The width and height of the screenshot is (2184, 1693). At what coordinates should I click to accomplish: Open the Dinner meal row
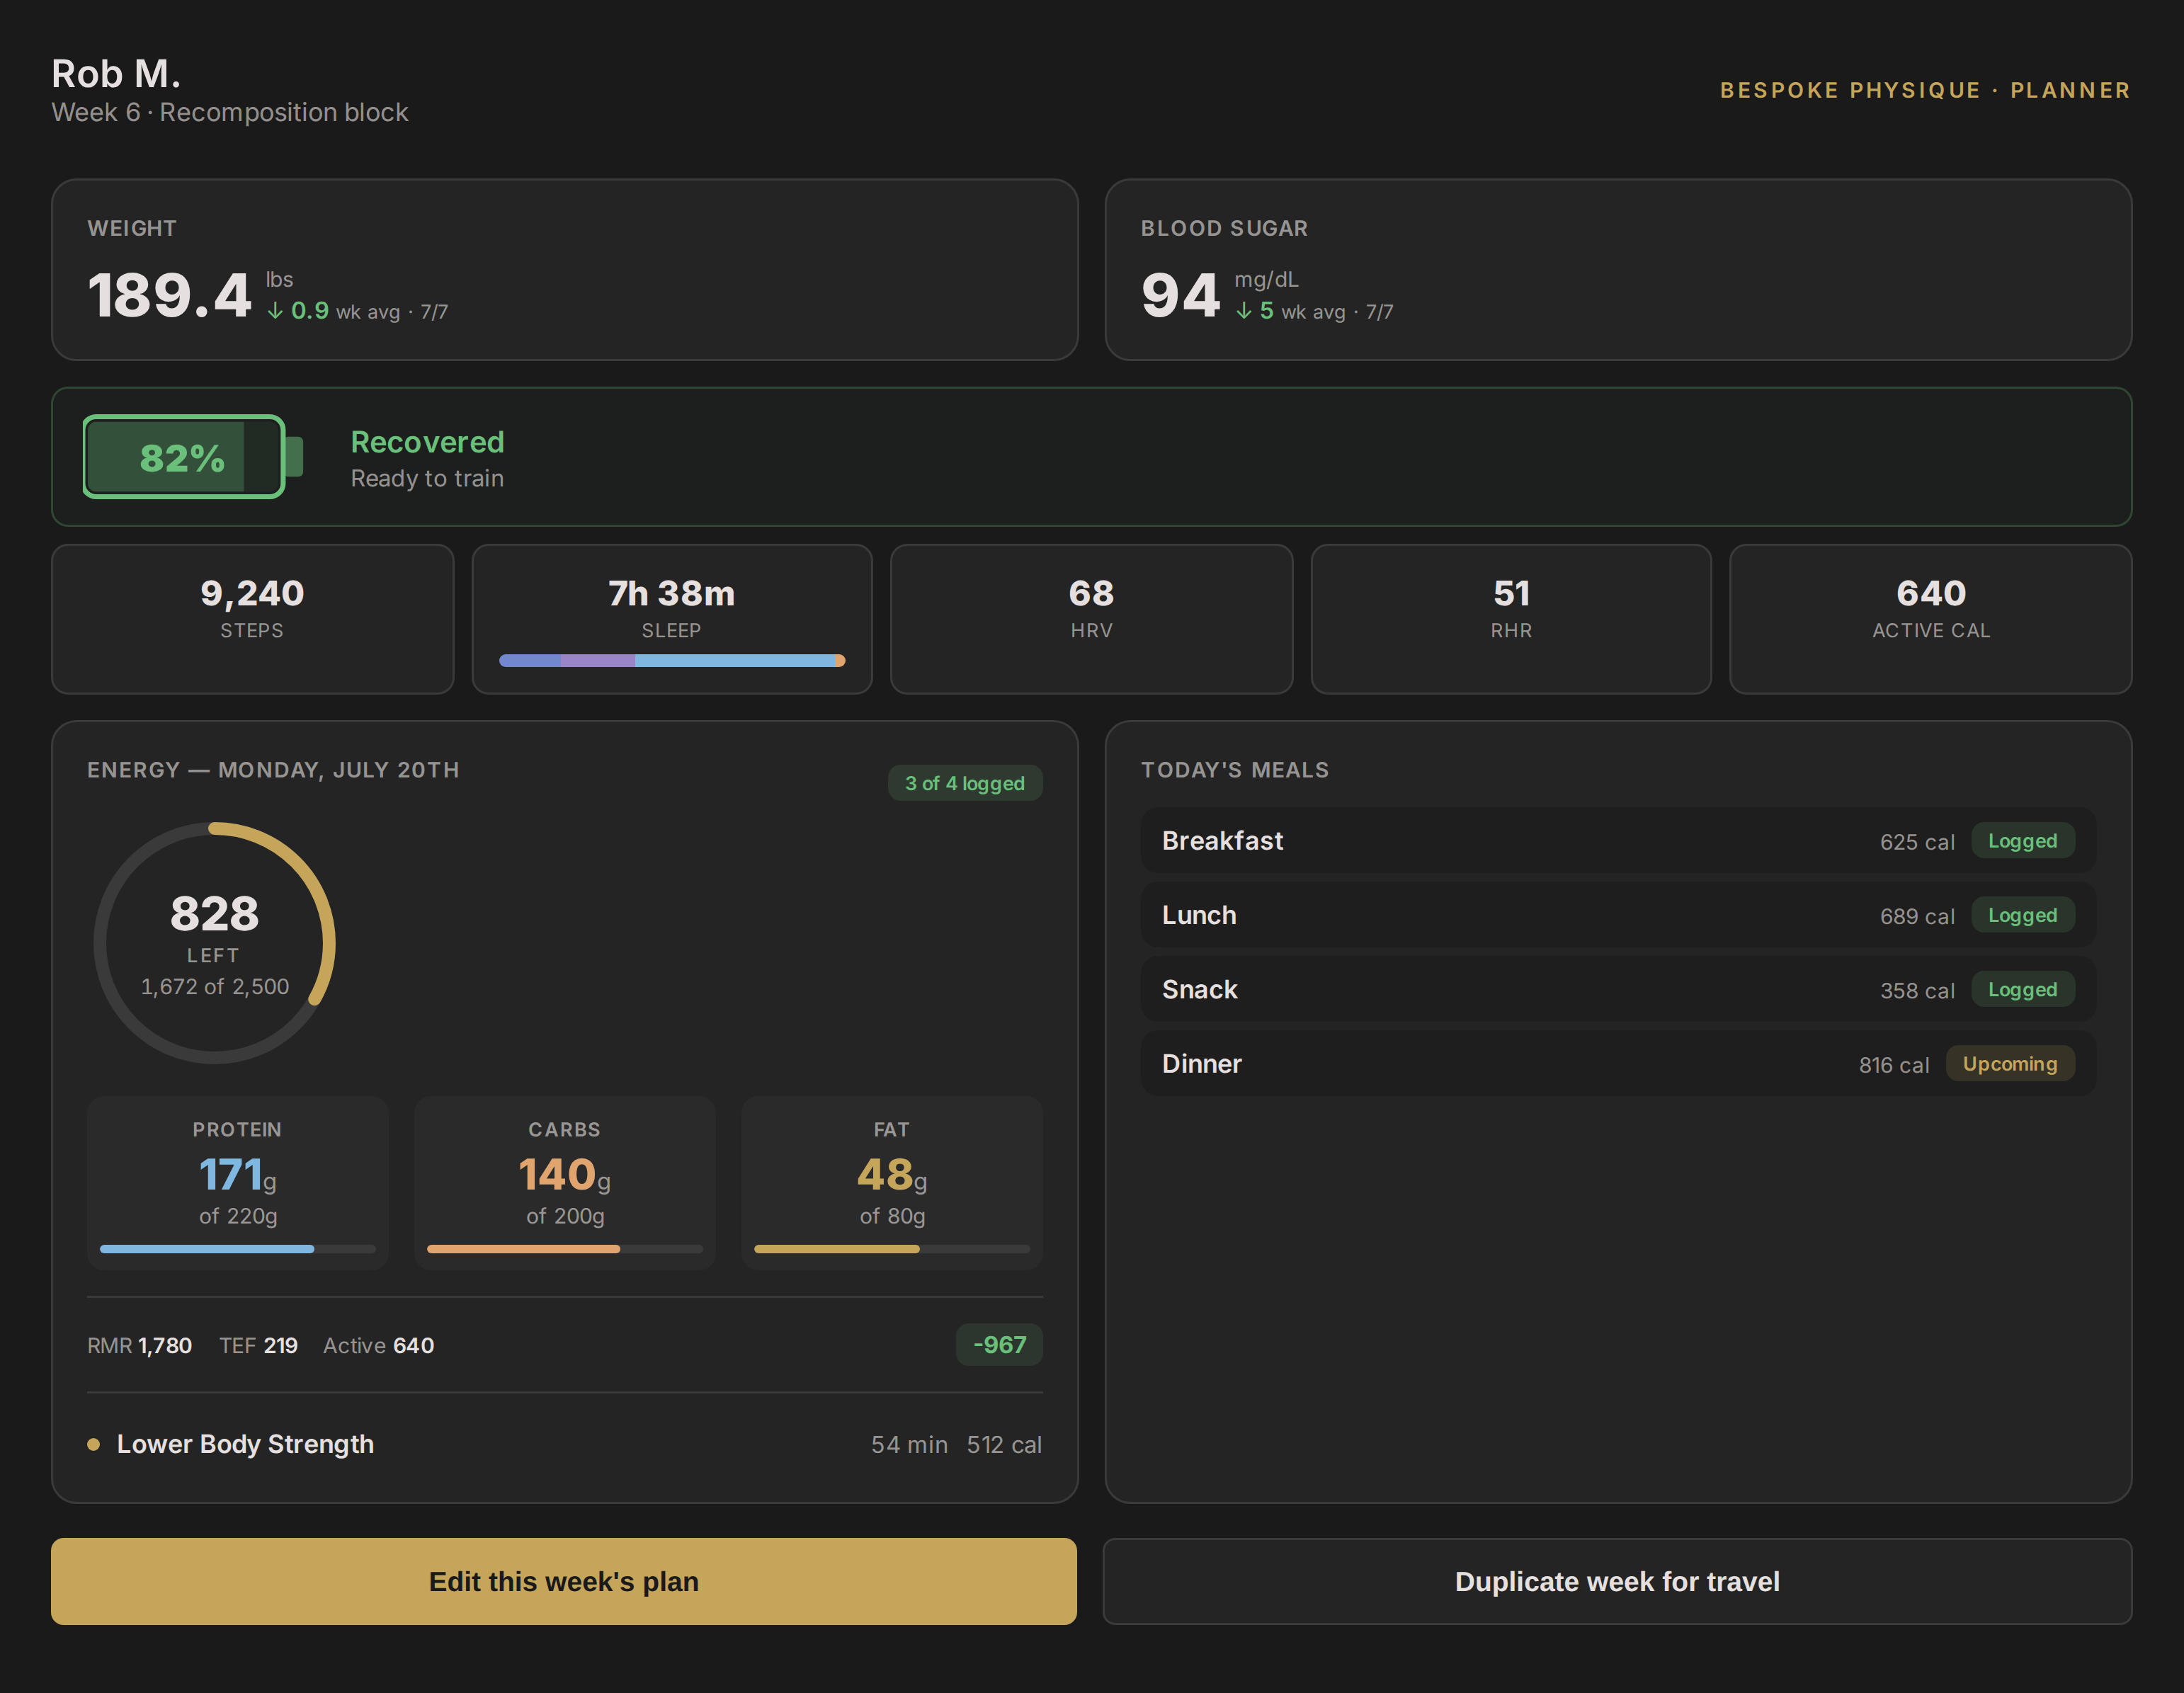coord(1618,1064)
